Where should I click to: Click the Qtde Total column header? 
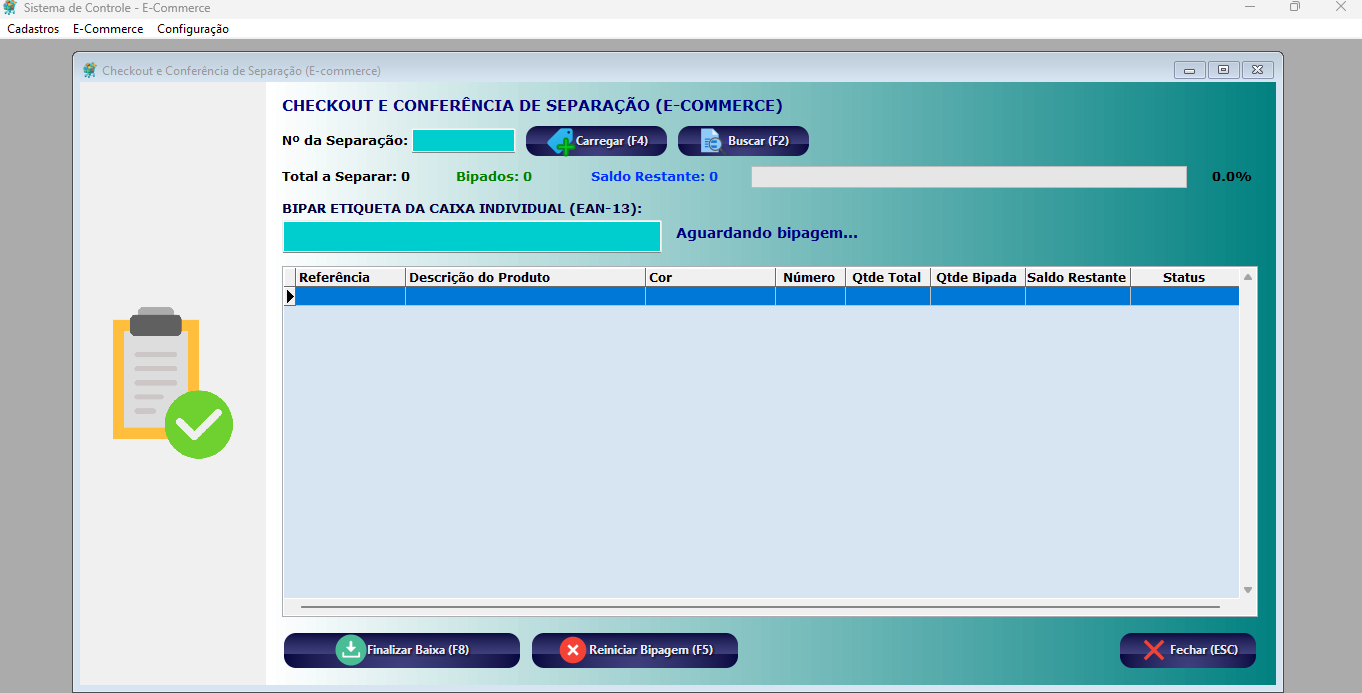(x=887, y=277)
